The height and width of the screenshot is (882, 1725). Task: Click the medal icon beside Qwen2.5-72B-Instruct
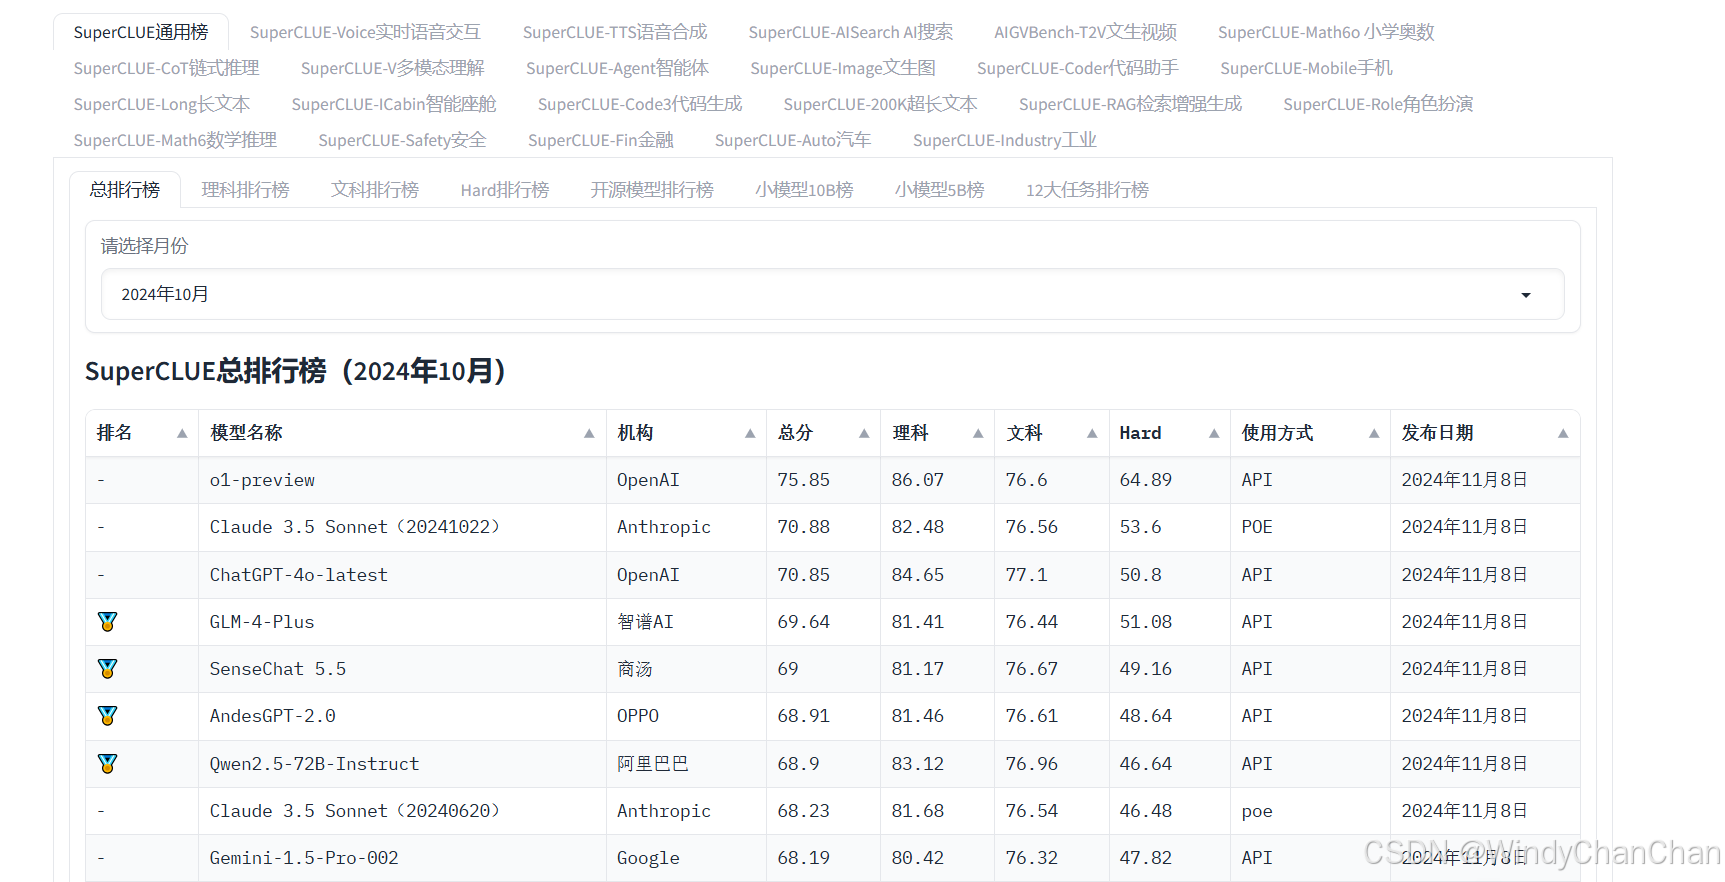pos(108,764)
